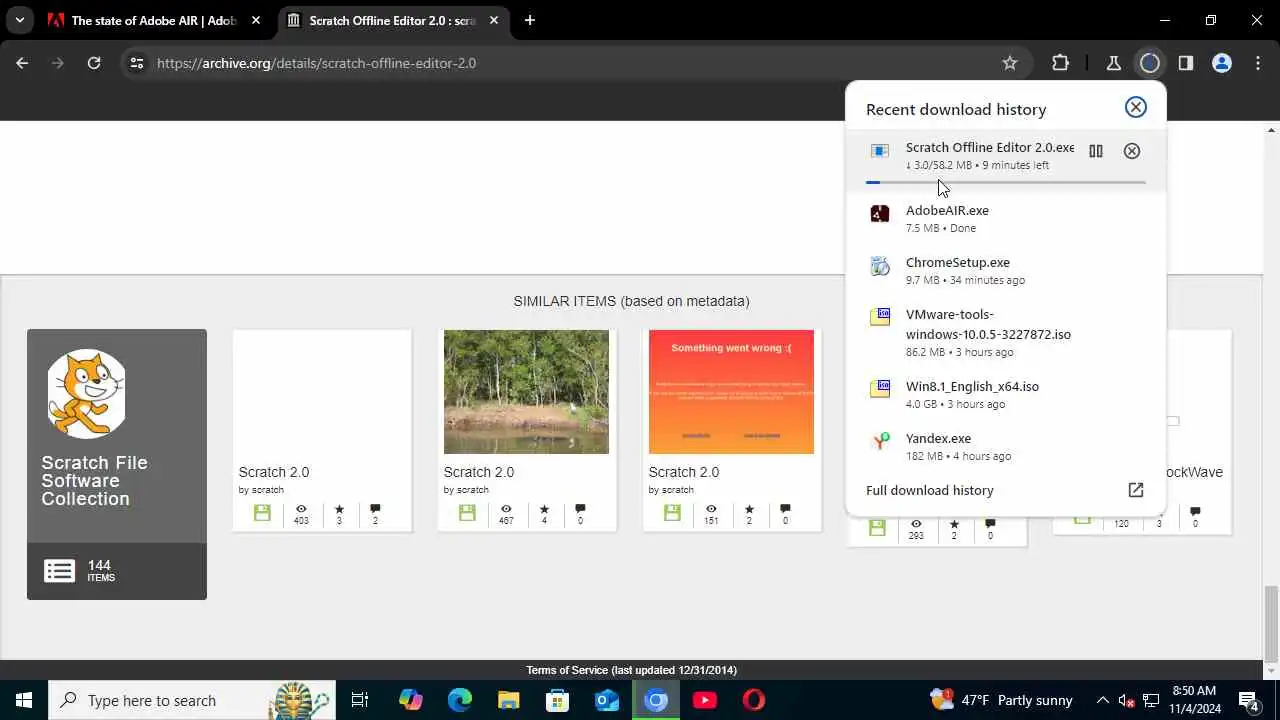Cancel the Scratch Offline Editor 2.0.exe download
This screenshot has height=720, width=1280.
[1132, 151]
